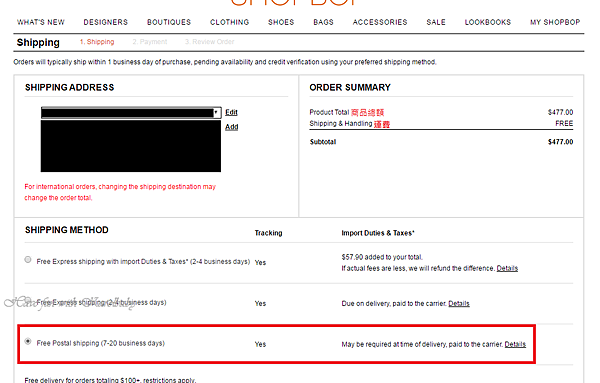Select Free Express shipping without prepaid duties

pos(28,301)
